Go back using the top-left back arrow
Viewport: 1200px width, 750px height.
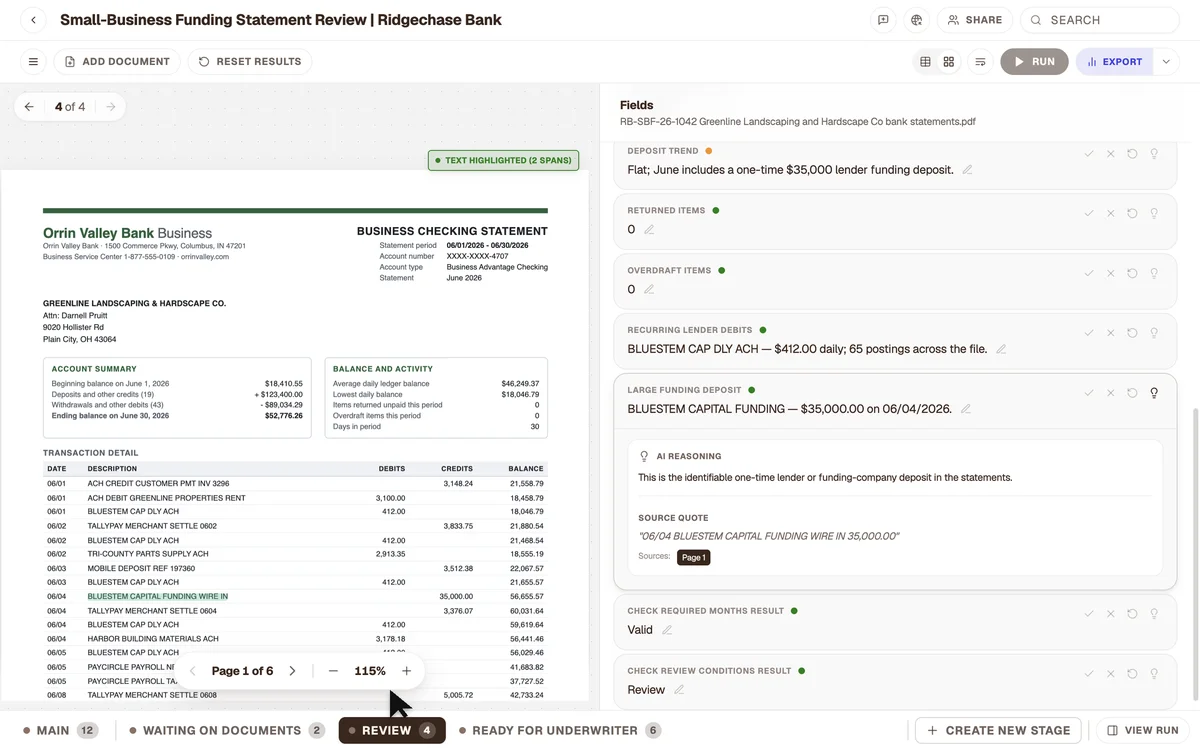[33, 20]
